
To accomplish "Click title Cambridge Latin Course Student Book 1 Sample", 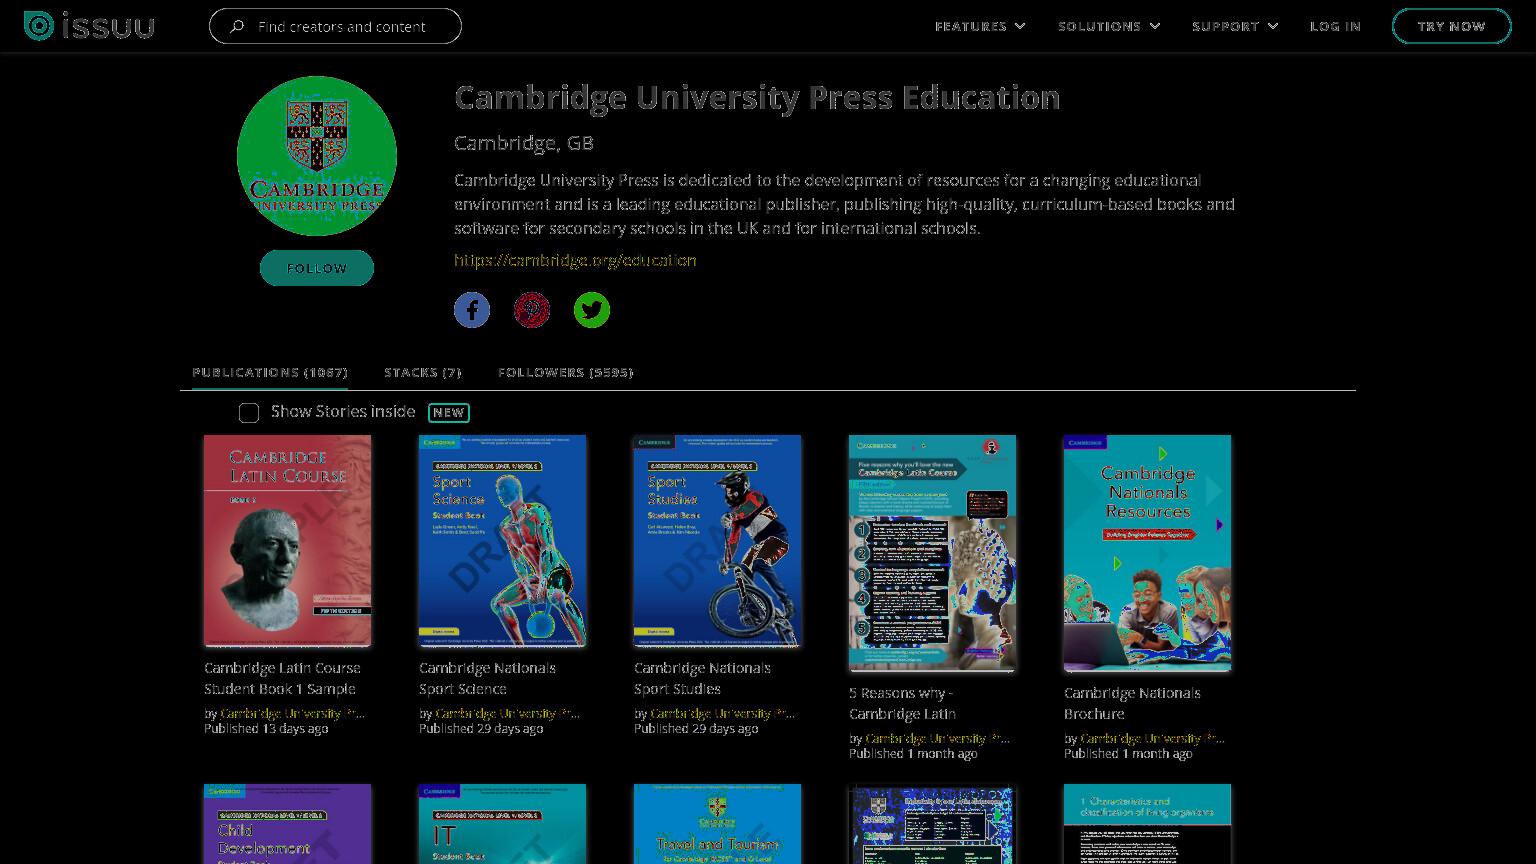I will [282, 678].
